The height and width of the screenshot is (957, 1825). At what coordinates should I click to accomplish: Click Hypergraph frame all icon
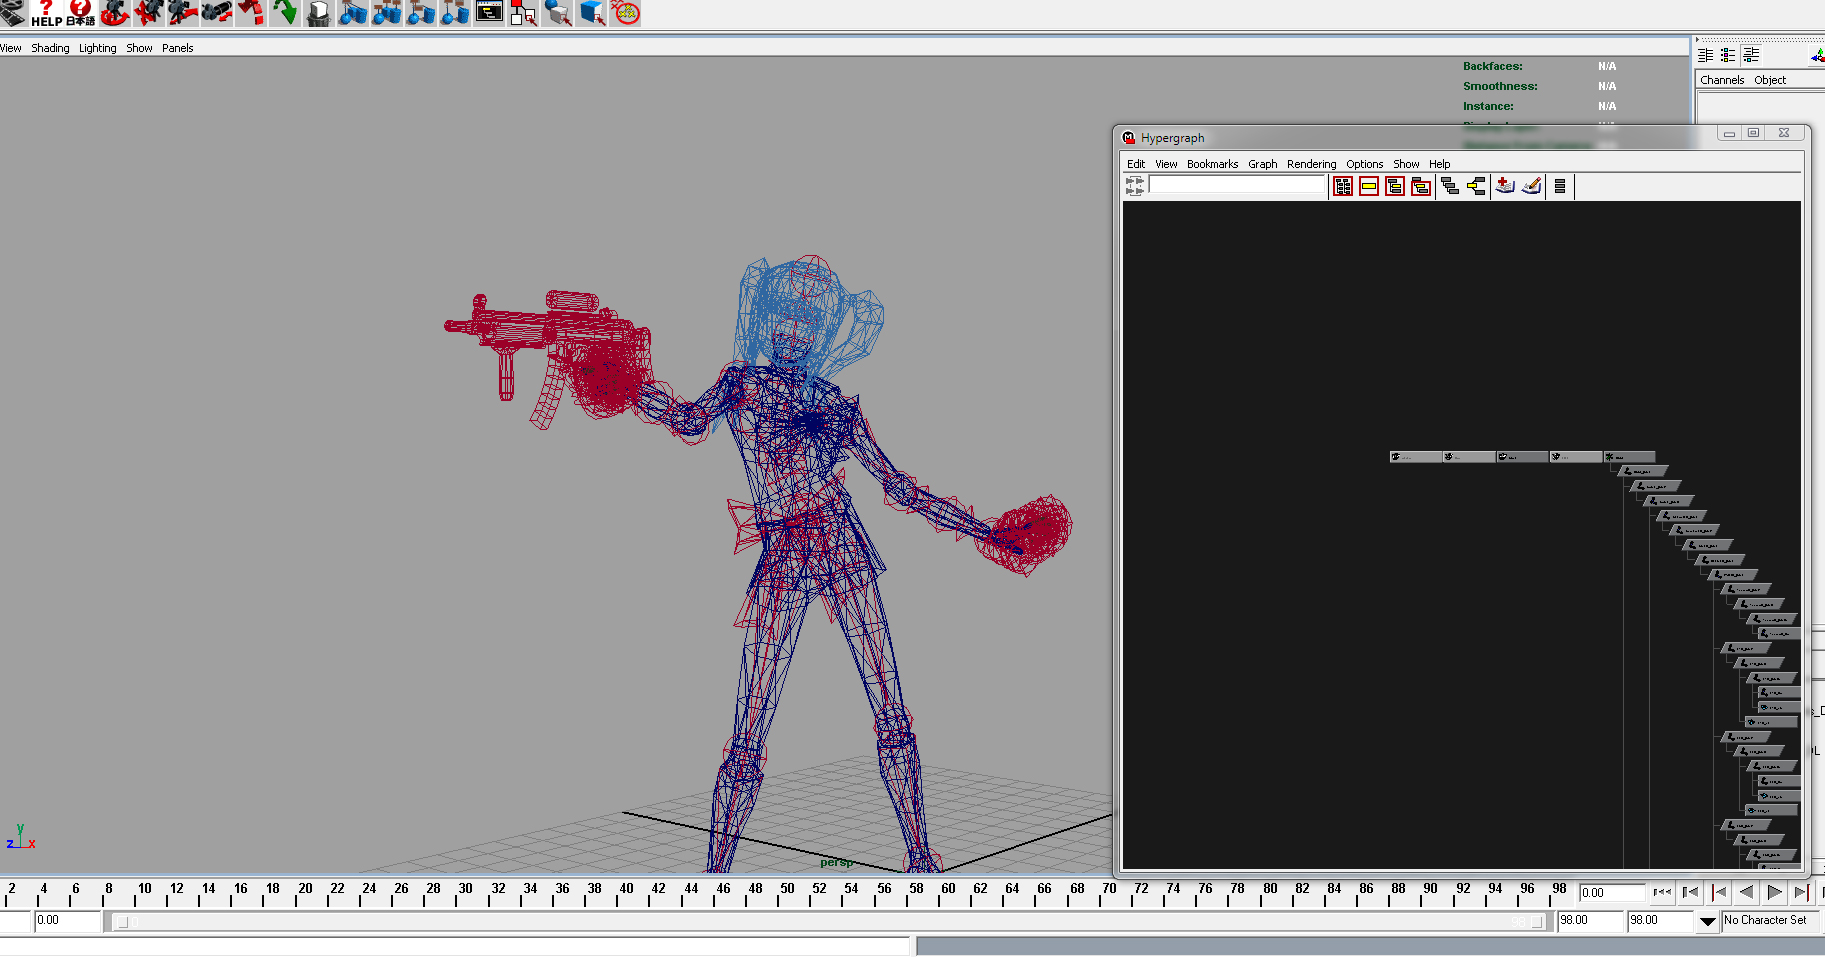(x=1343, y=186)
